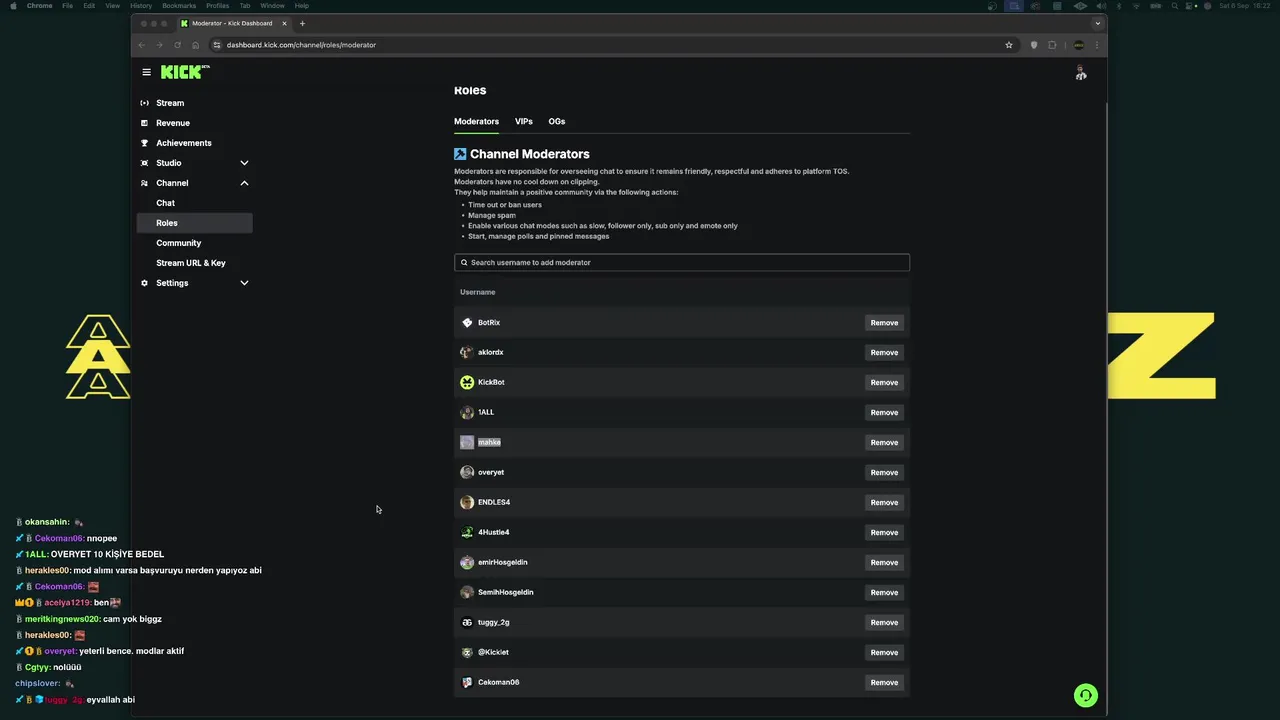
Task: Open the Chrome tab search dropdown
Action: (x=1097, y=23)
